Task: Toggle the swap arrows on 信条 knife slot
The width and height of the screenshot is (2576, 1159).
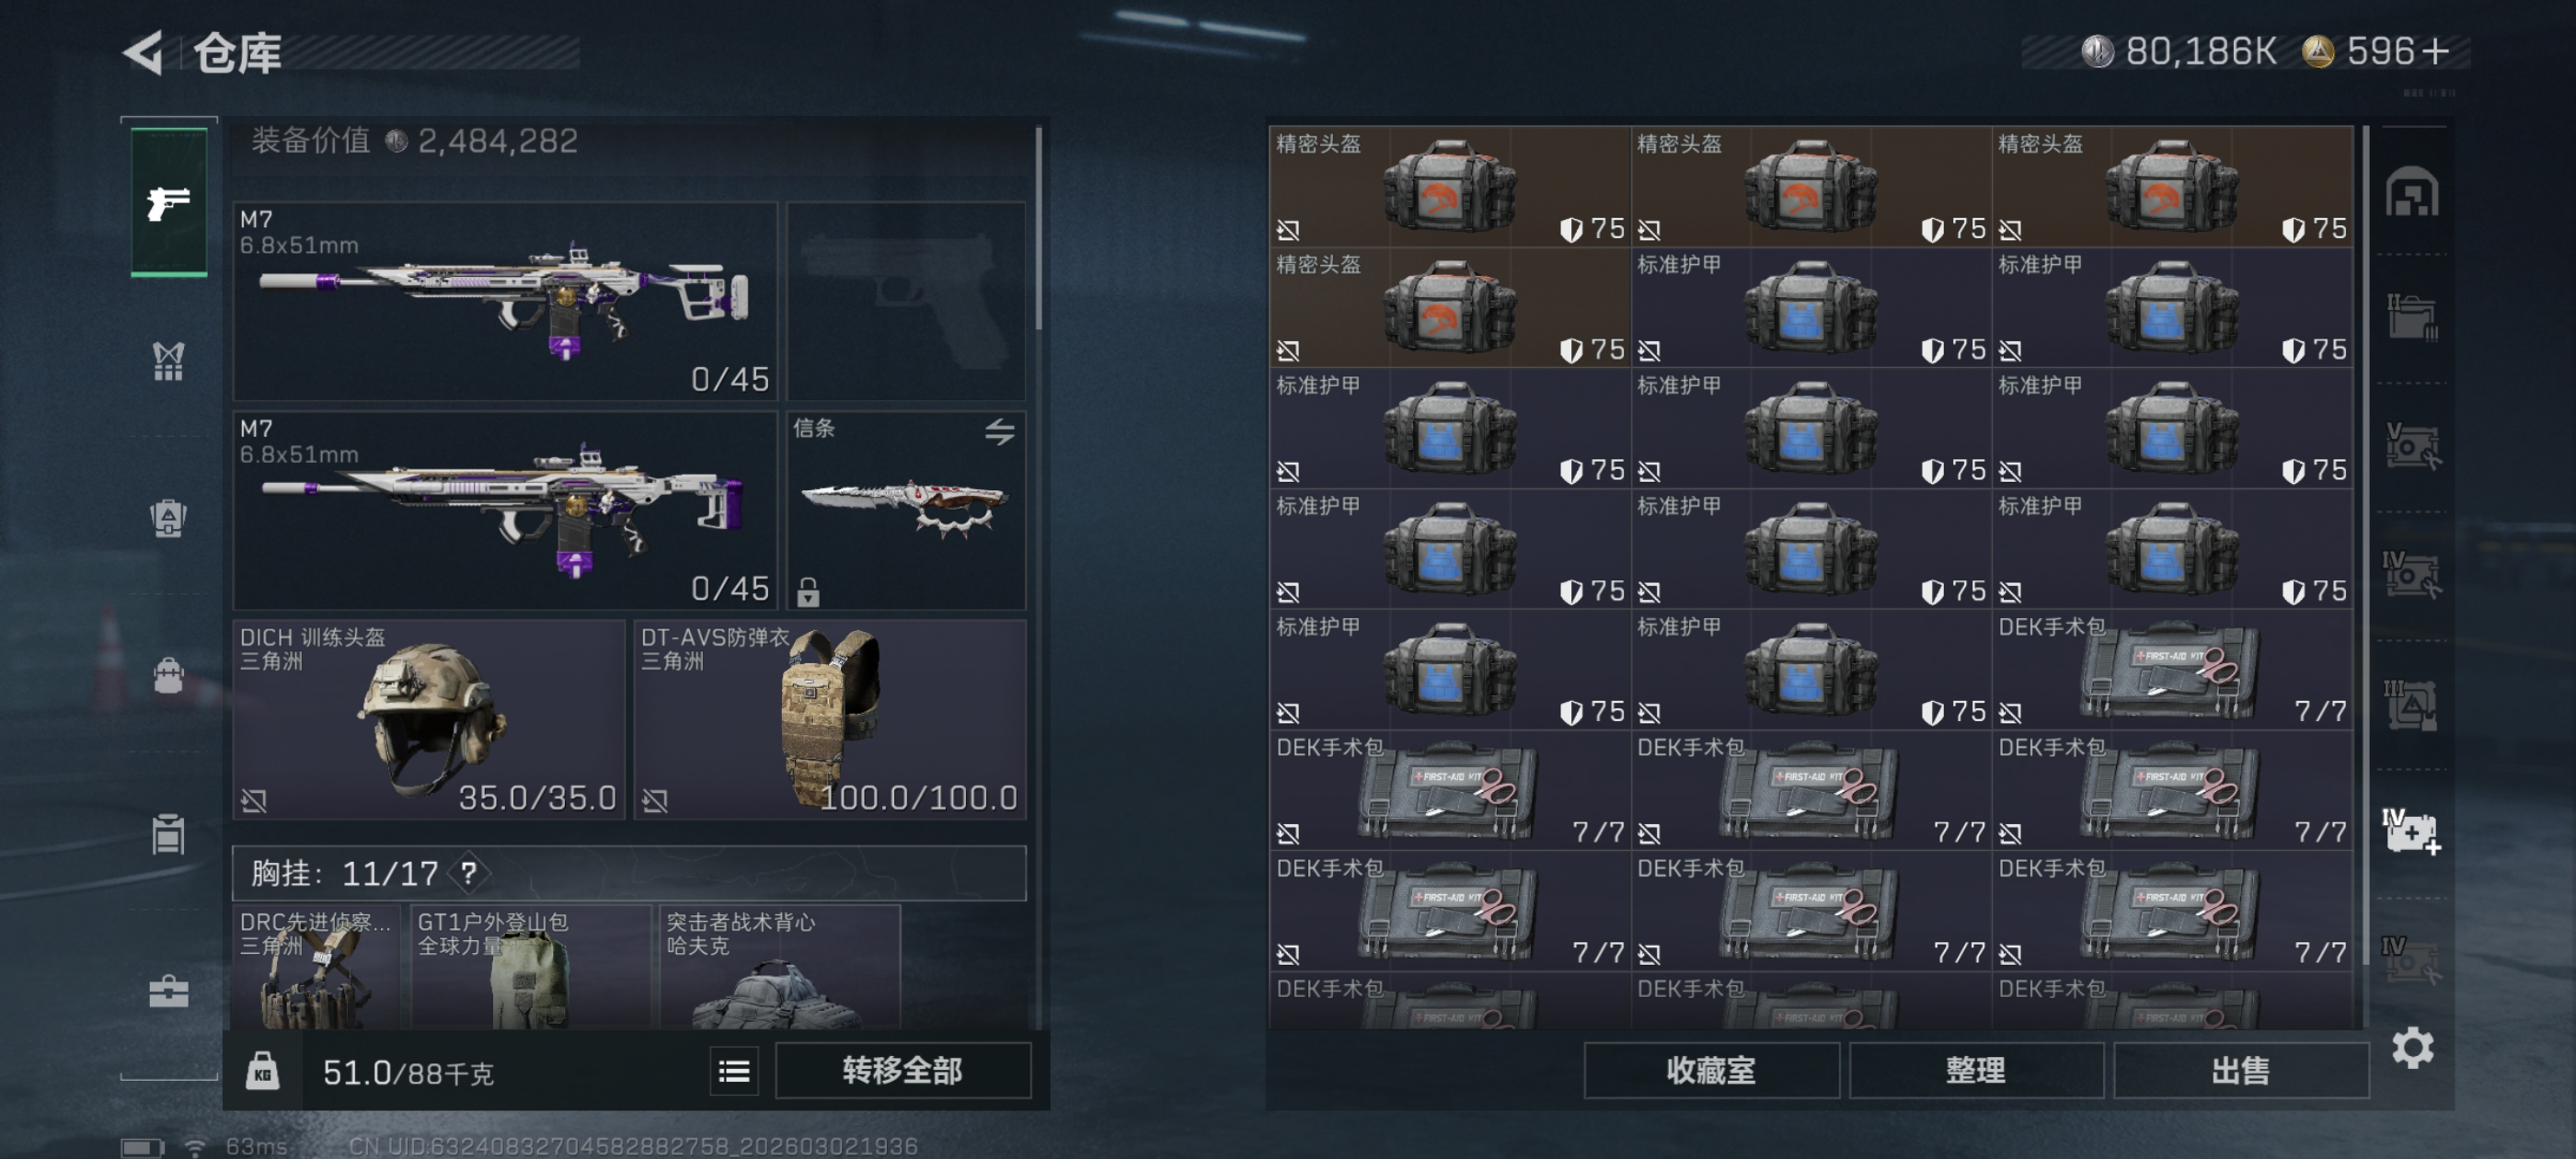Action: tap(999, 432)
